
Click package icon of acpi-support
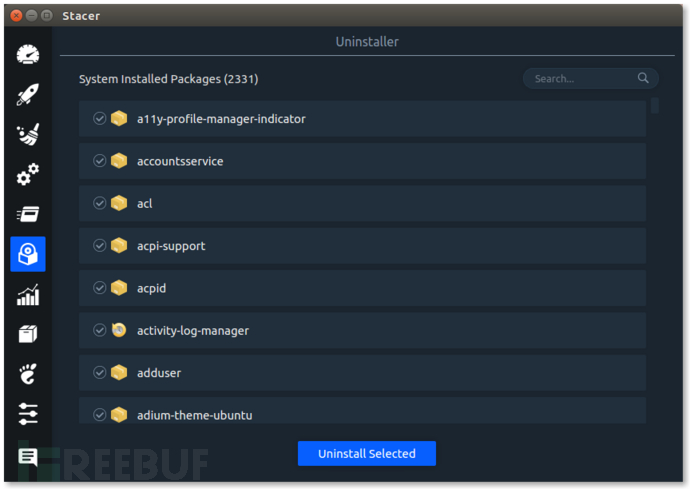(x=119, y=245)
